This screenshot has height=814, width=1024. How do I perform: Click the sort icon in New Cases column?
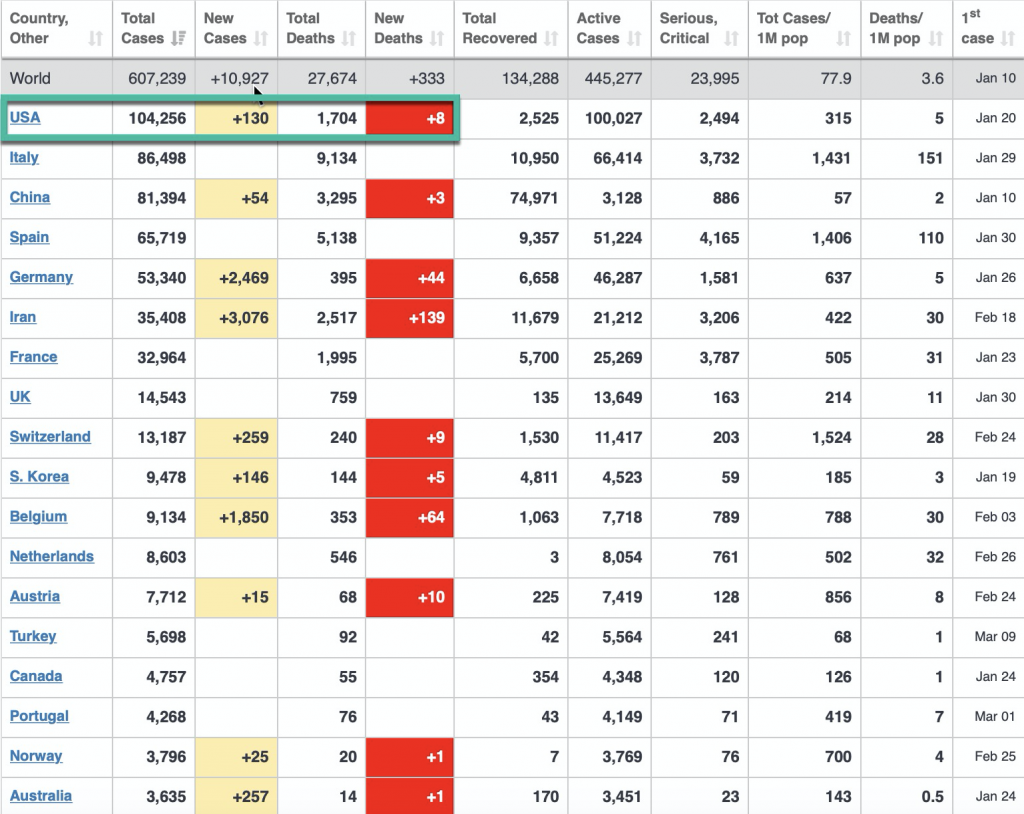coord(260,39)
